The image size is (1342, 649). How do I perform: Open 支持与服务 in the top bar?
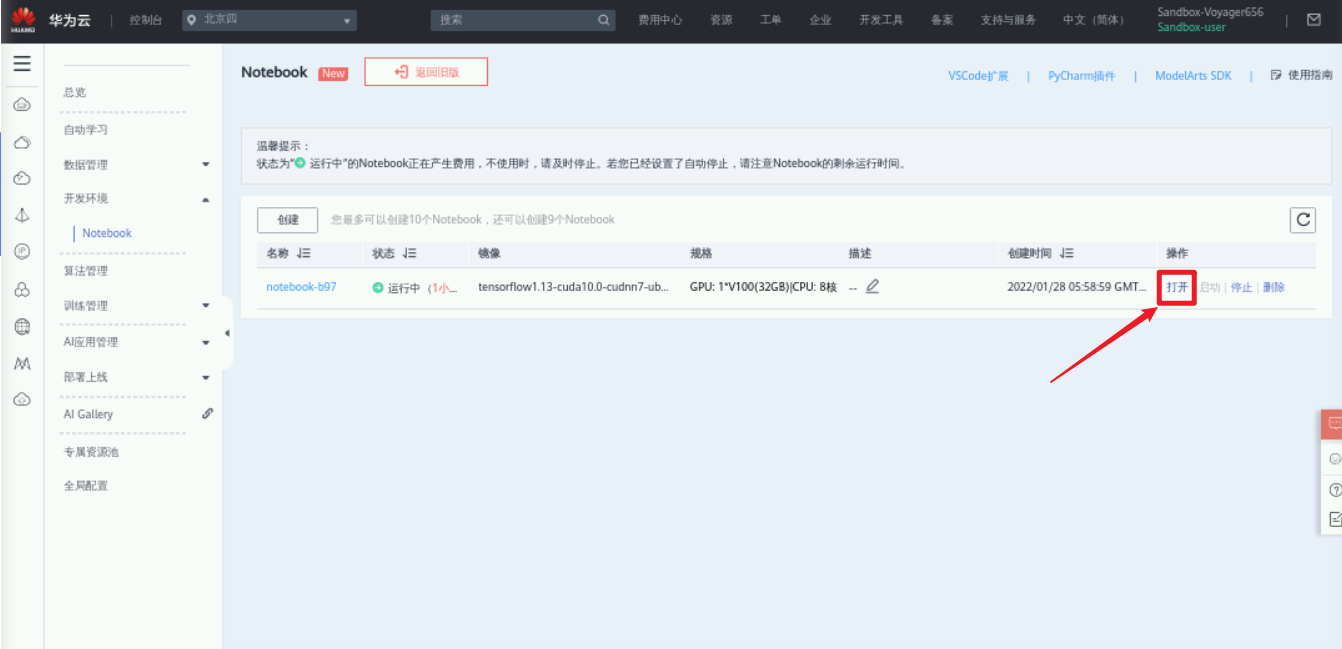(x=1008, y=20)
